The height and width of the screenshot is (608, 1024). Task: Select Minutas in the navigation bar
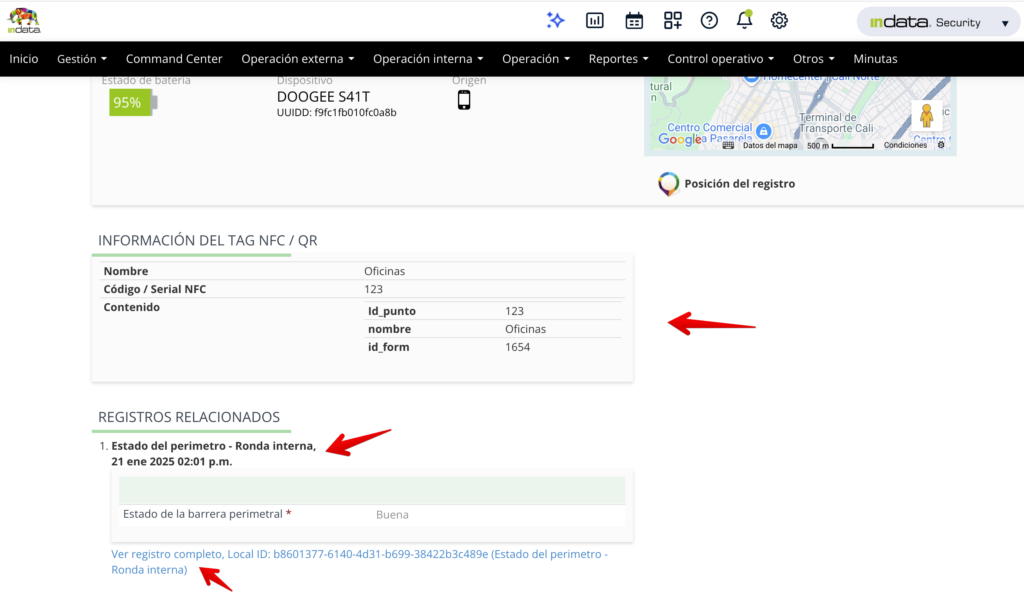click(875, 59)
